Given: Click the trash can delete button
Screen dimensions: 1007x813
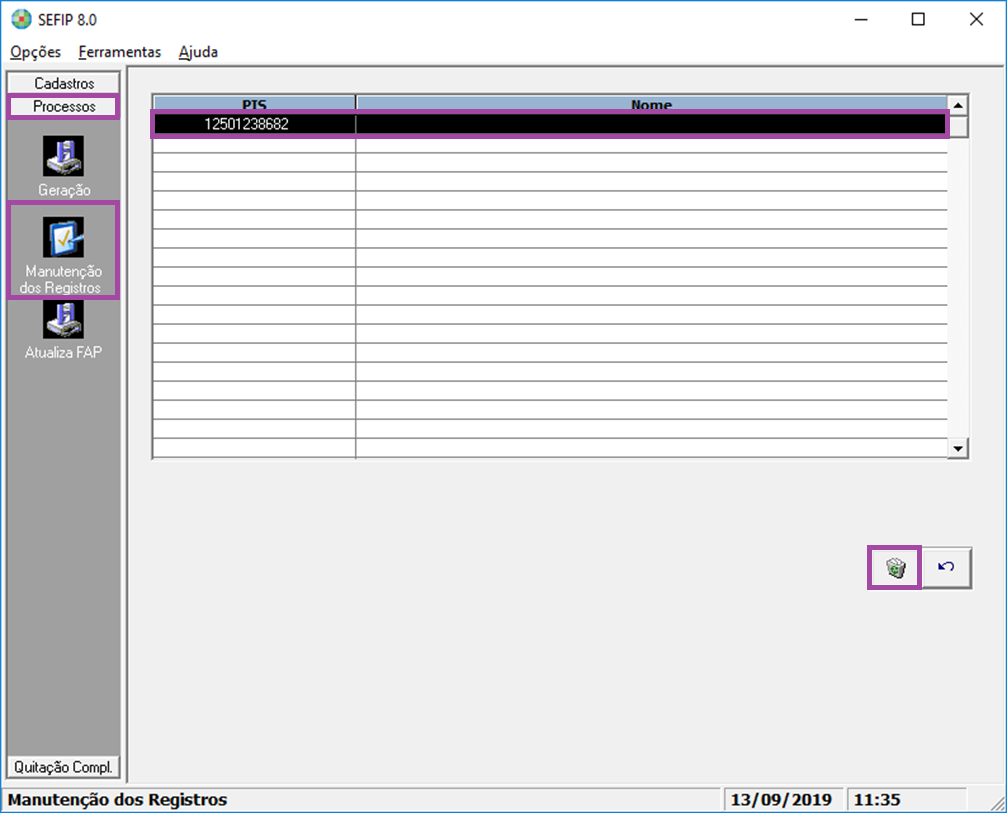Looking at the screenshot, I should 895,567.
